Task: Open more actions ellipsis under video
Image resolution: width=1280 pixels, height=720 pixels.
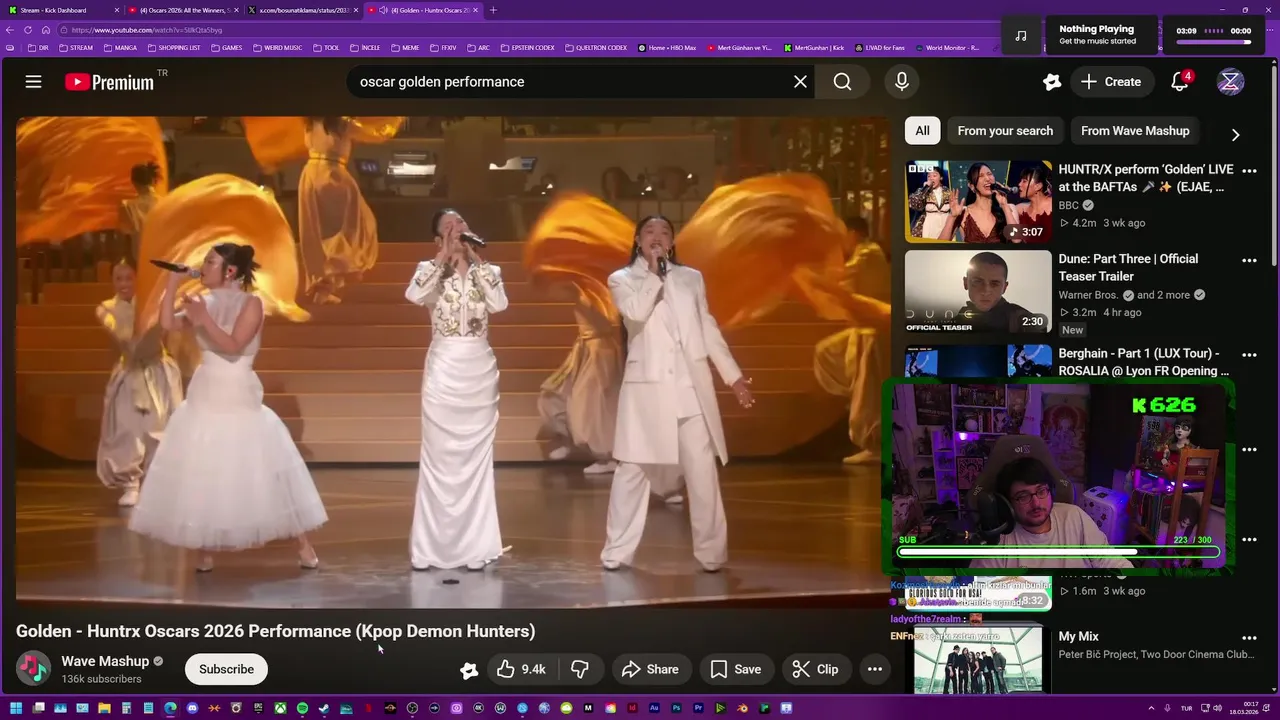Action: 875,669
